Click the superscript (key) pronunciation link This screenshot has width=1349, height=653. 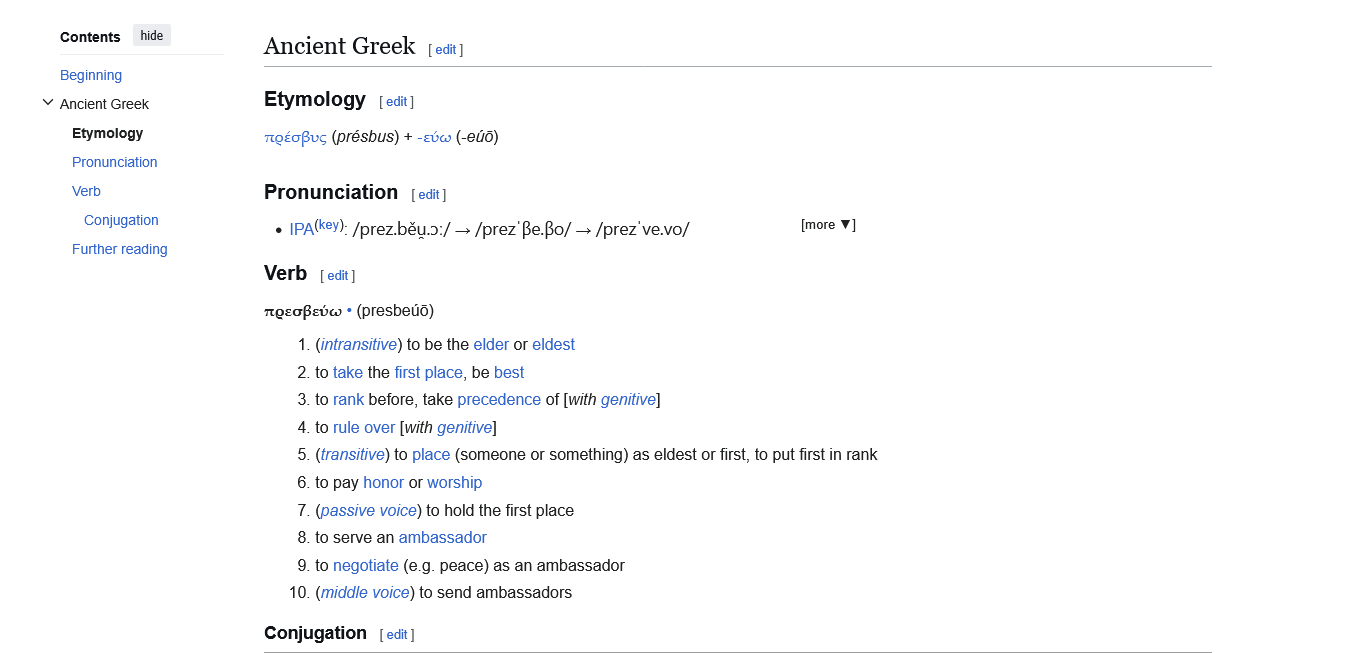(x=328, y=225)
